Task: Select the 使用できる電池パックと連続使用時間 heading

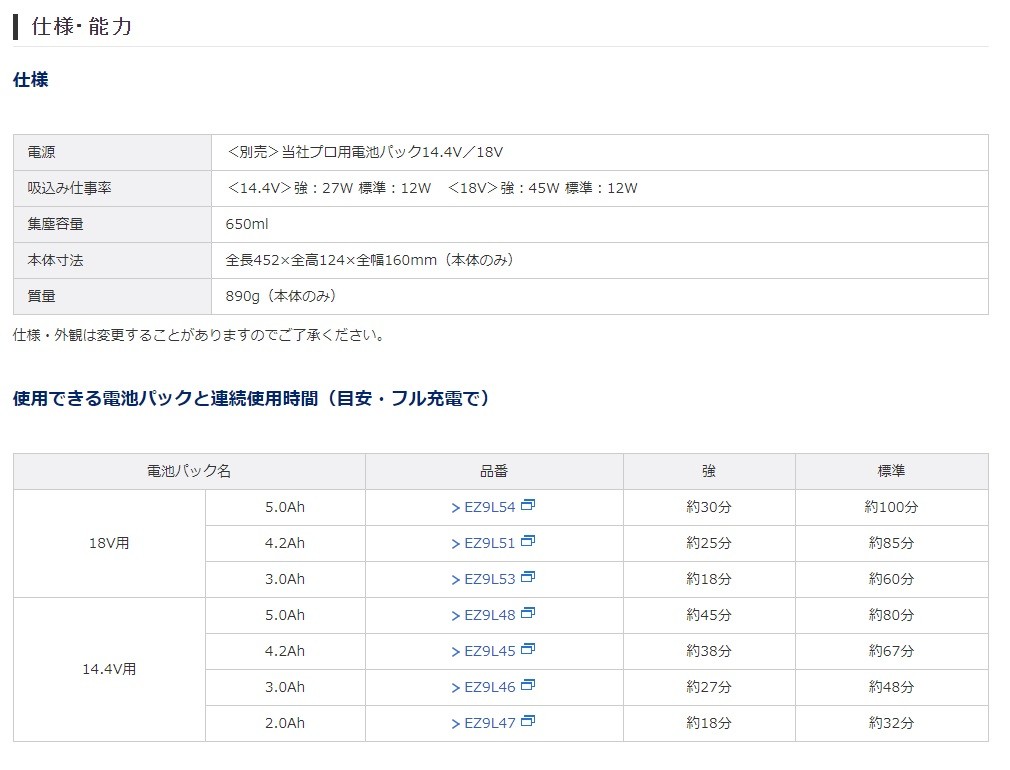Action: [x=251, y=398]
